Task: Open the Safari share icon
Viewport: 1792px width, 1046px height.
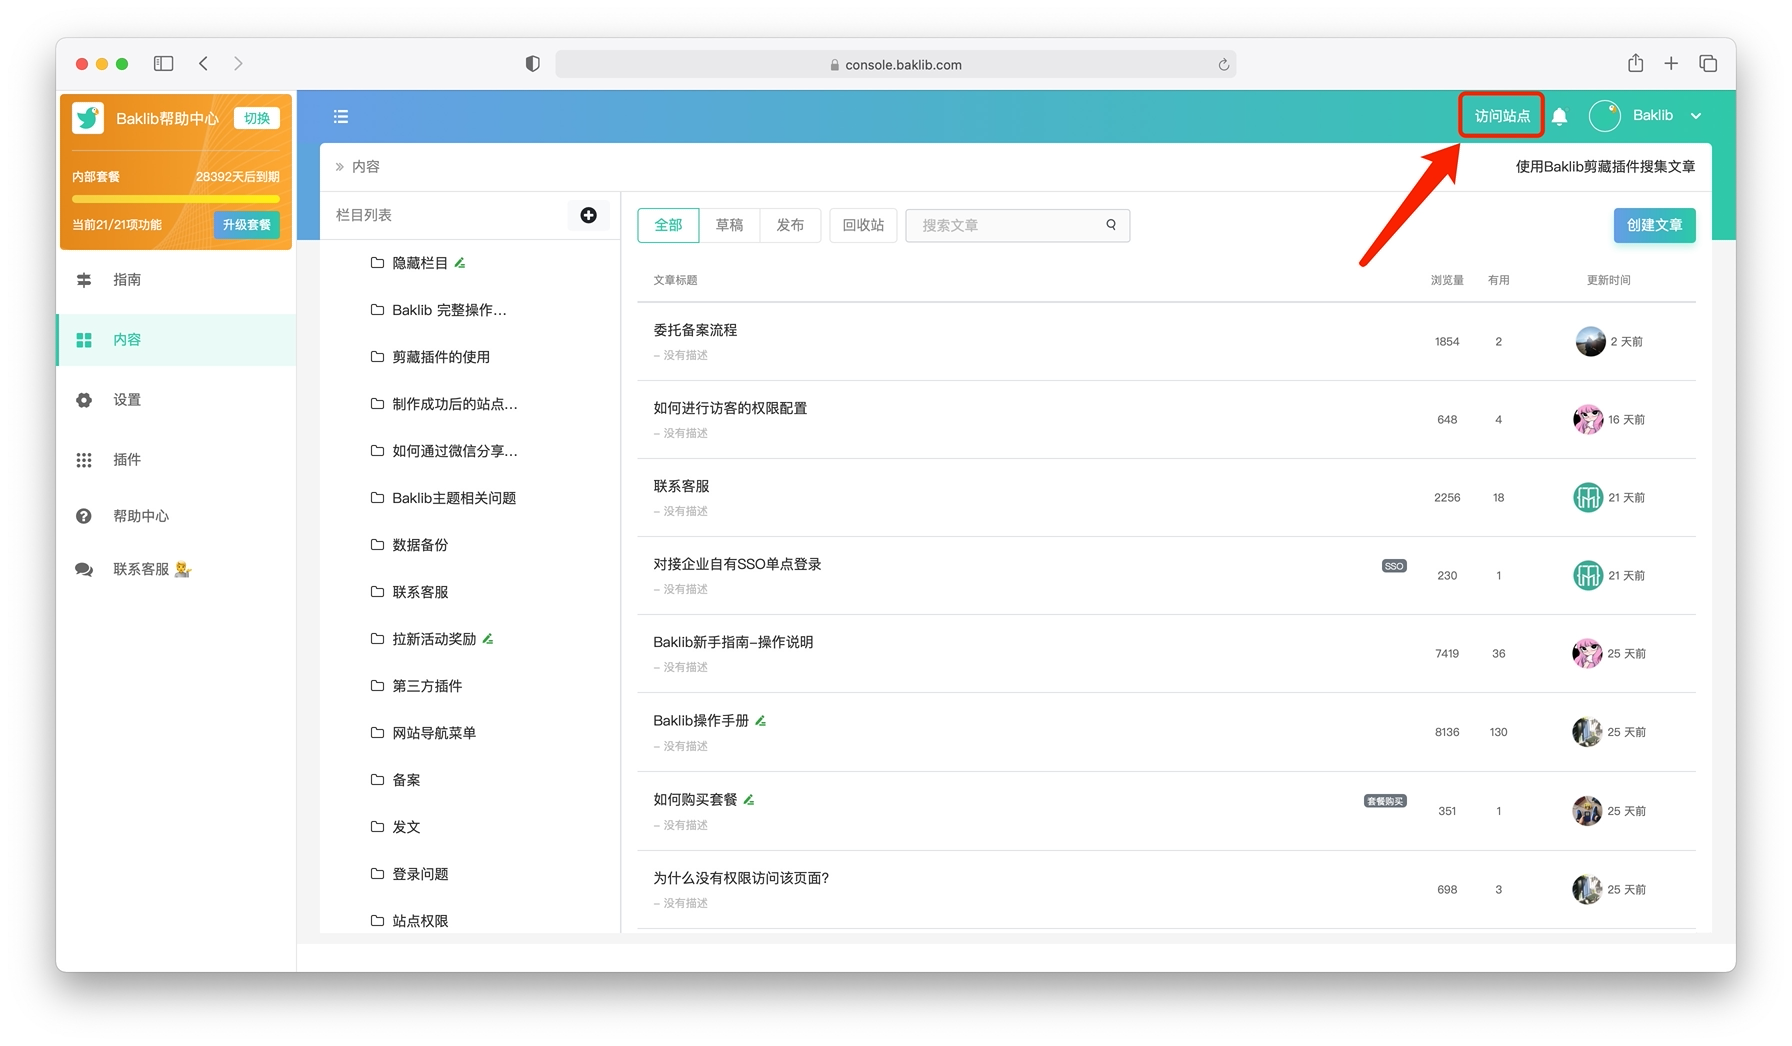Action: [1635, 63]
